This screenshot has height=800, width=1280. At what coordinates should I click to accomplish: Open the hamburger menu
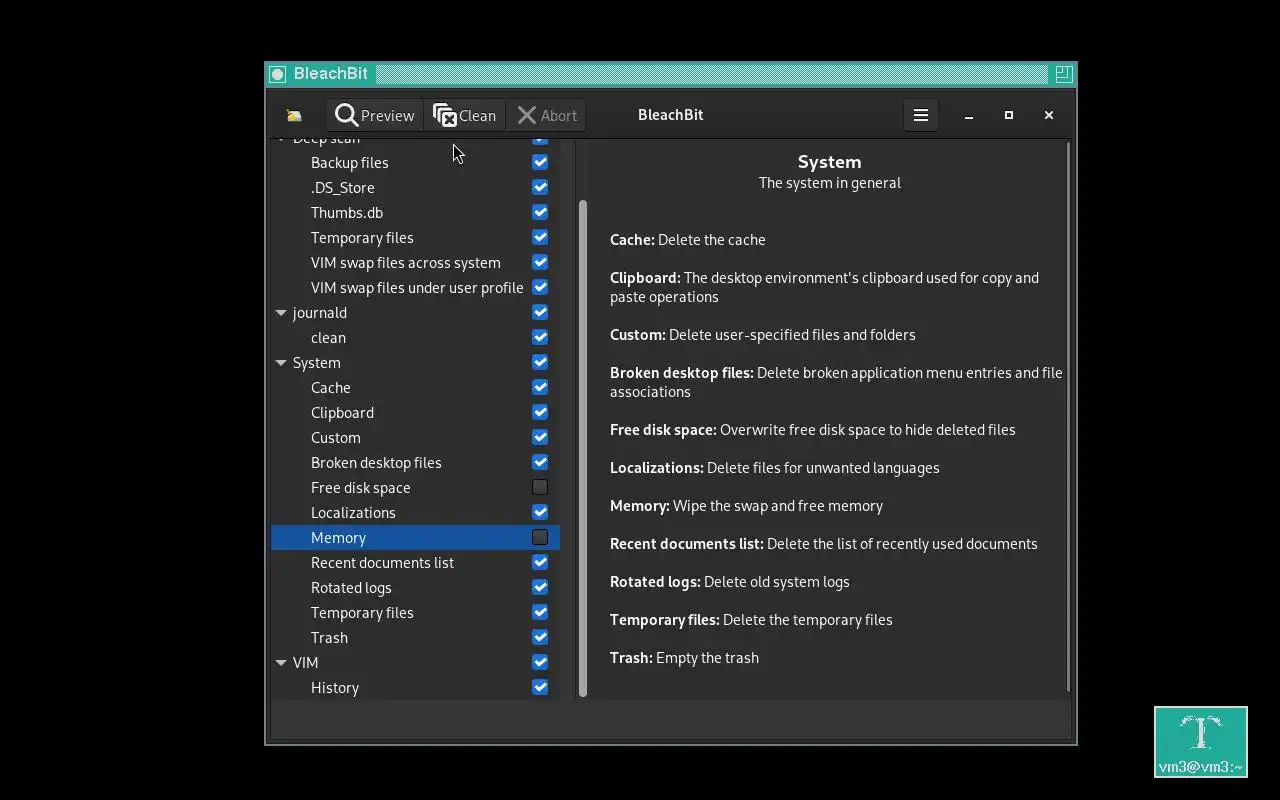(x=921, y=115)
